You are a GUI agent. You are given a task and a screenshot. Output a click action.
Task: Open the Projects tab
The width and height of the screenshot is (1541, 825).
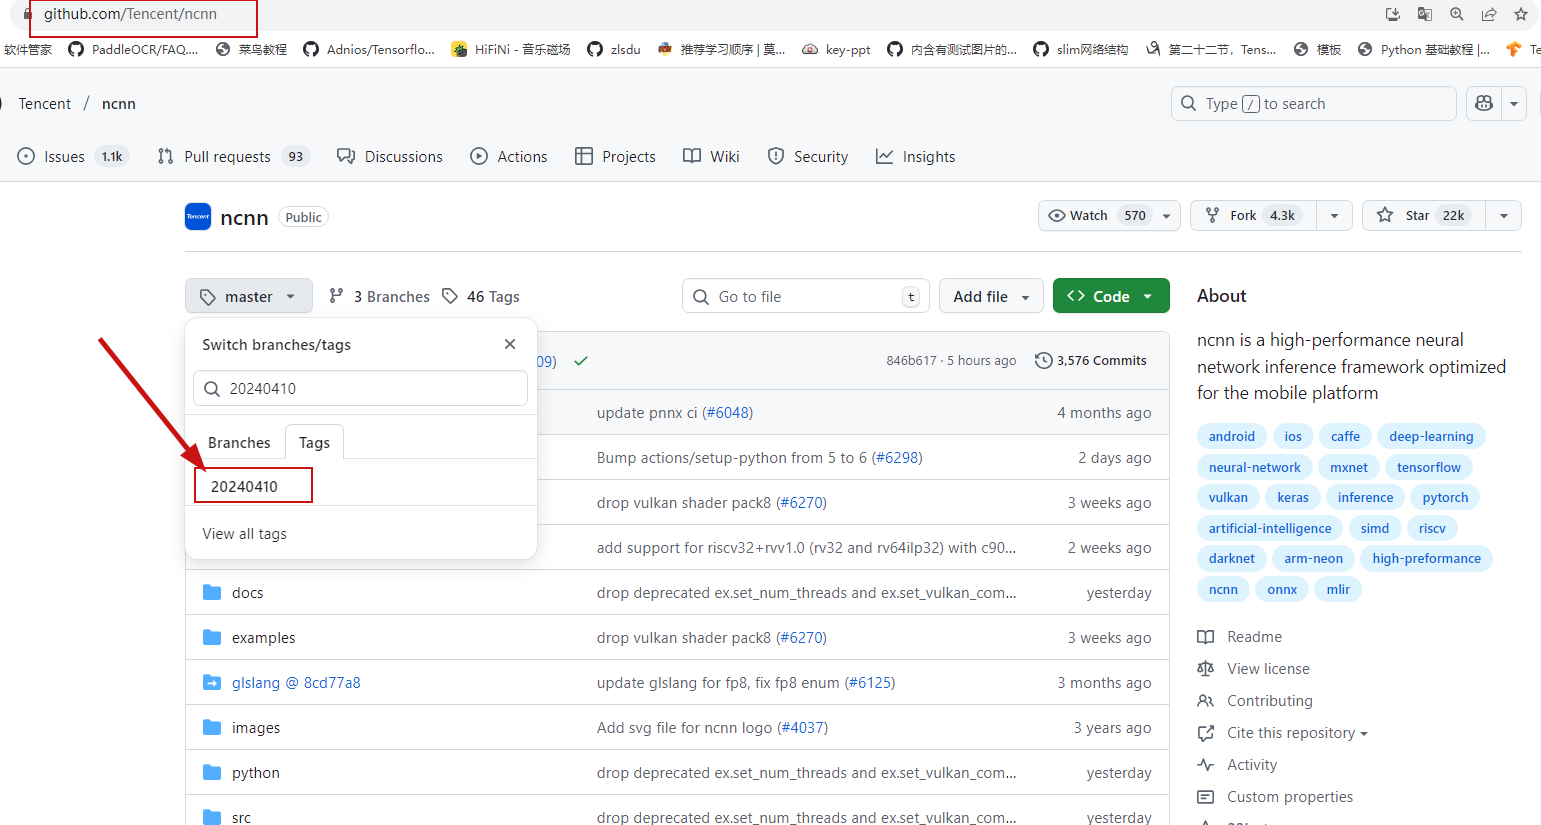pos(615,156)
